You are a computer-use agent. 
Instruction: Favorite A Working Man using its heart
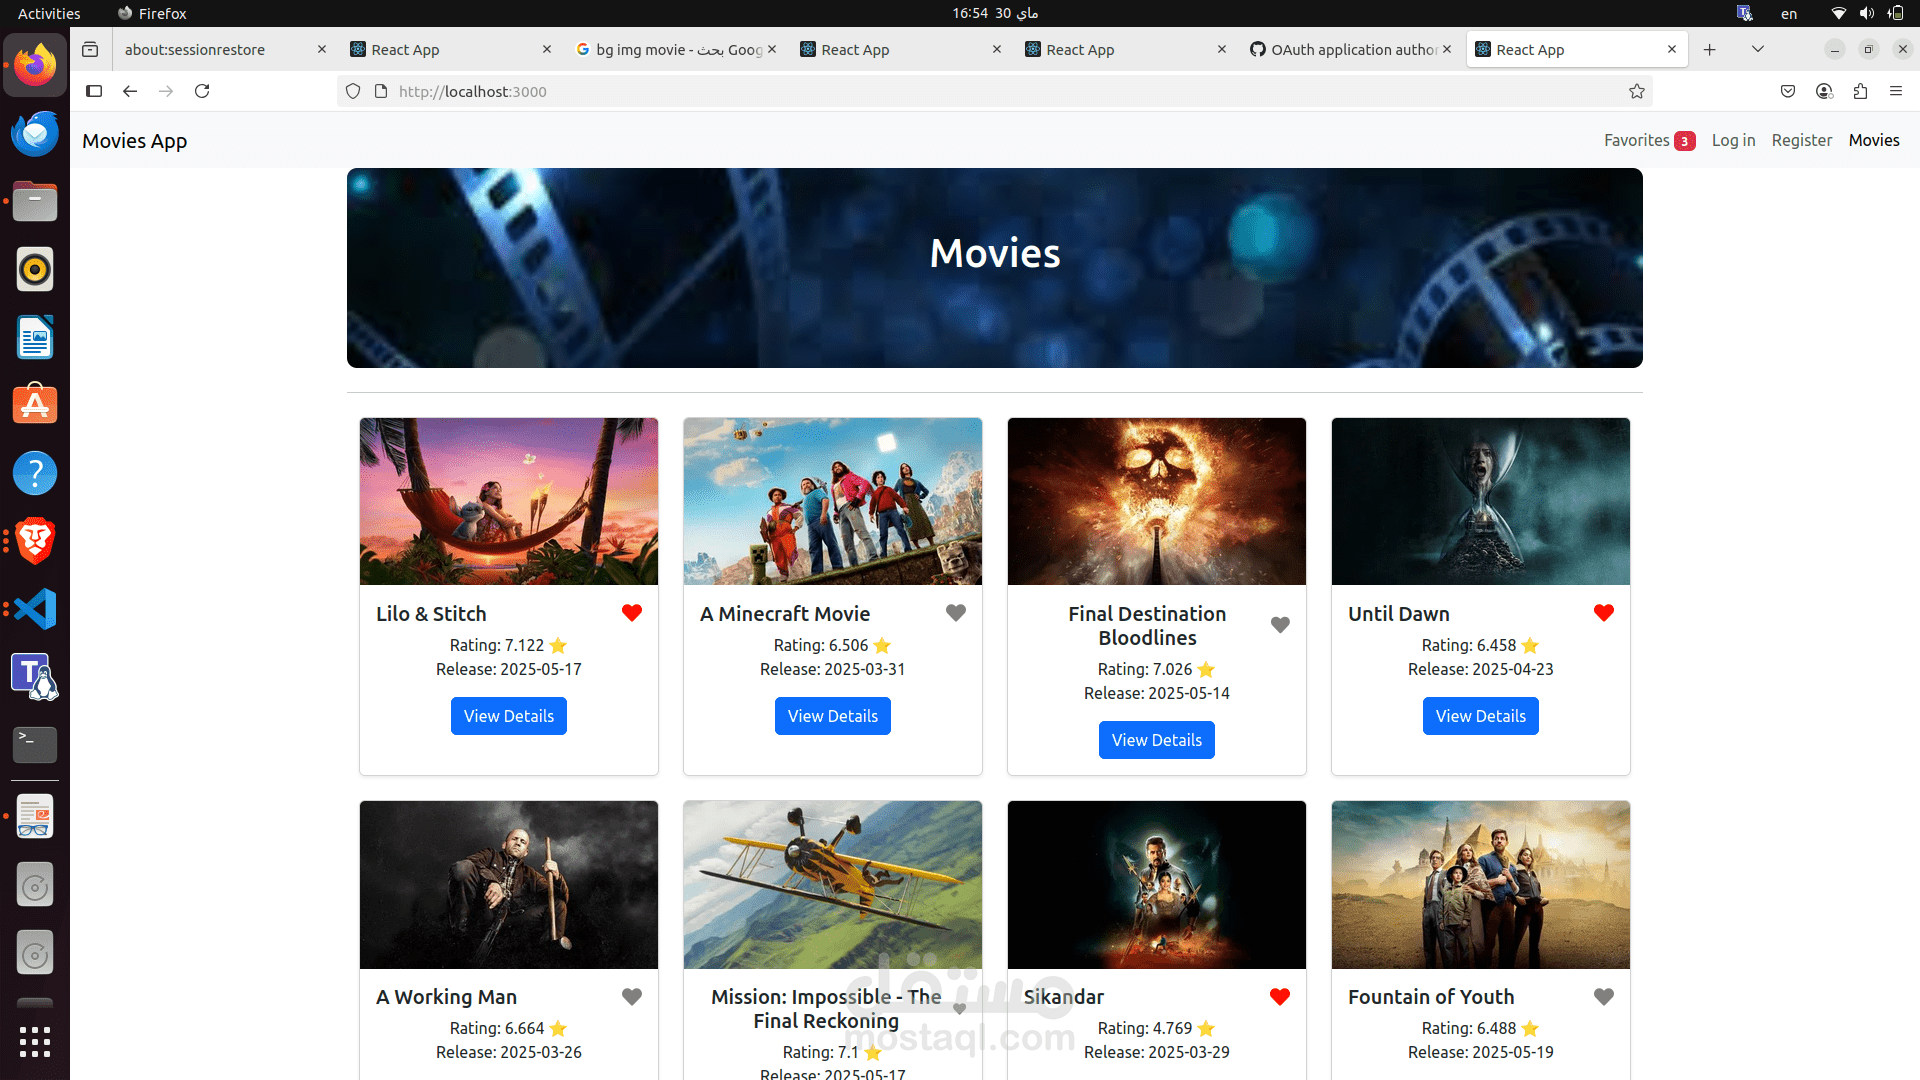[632, 997]
